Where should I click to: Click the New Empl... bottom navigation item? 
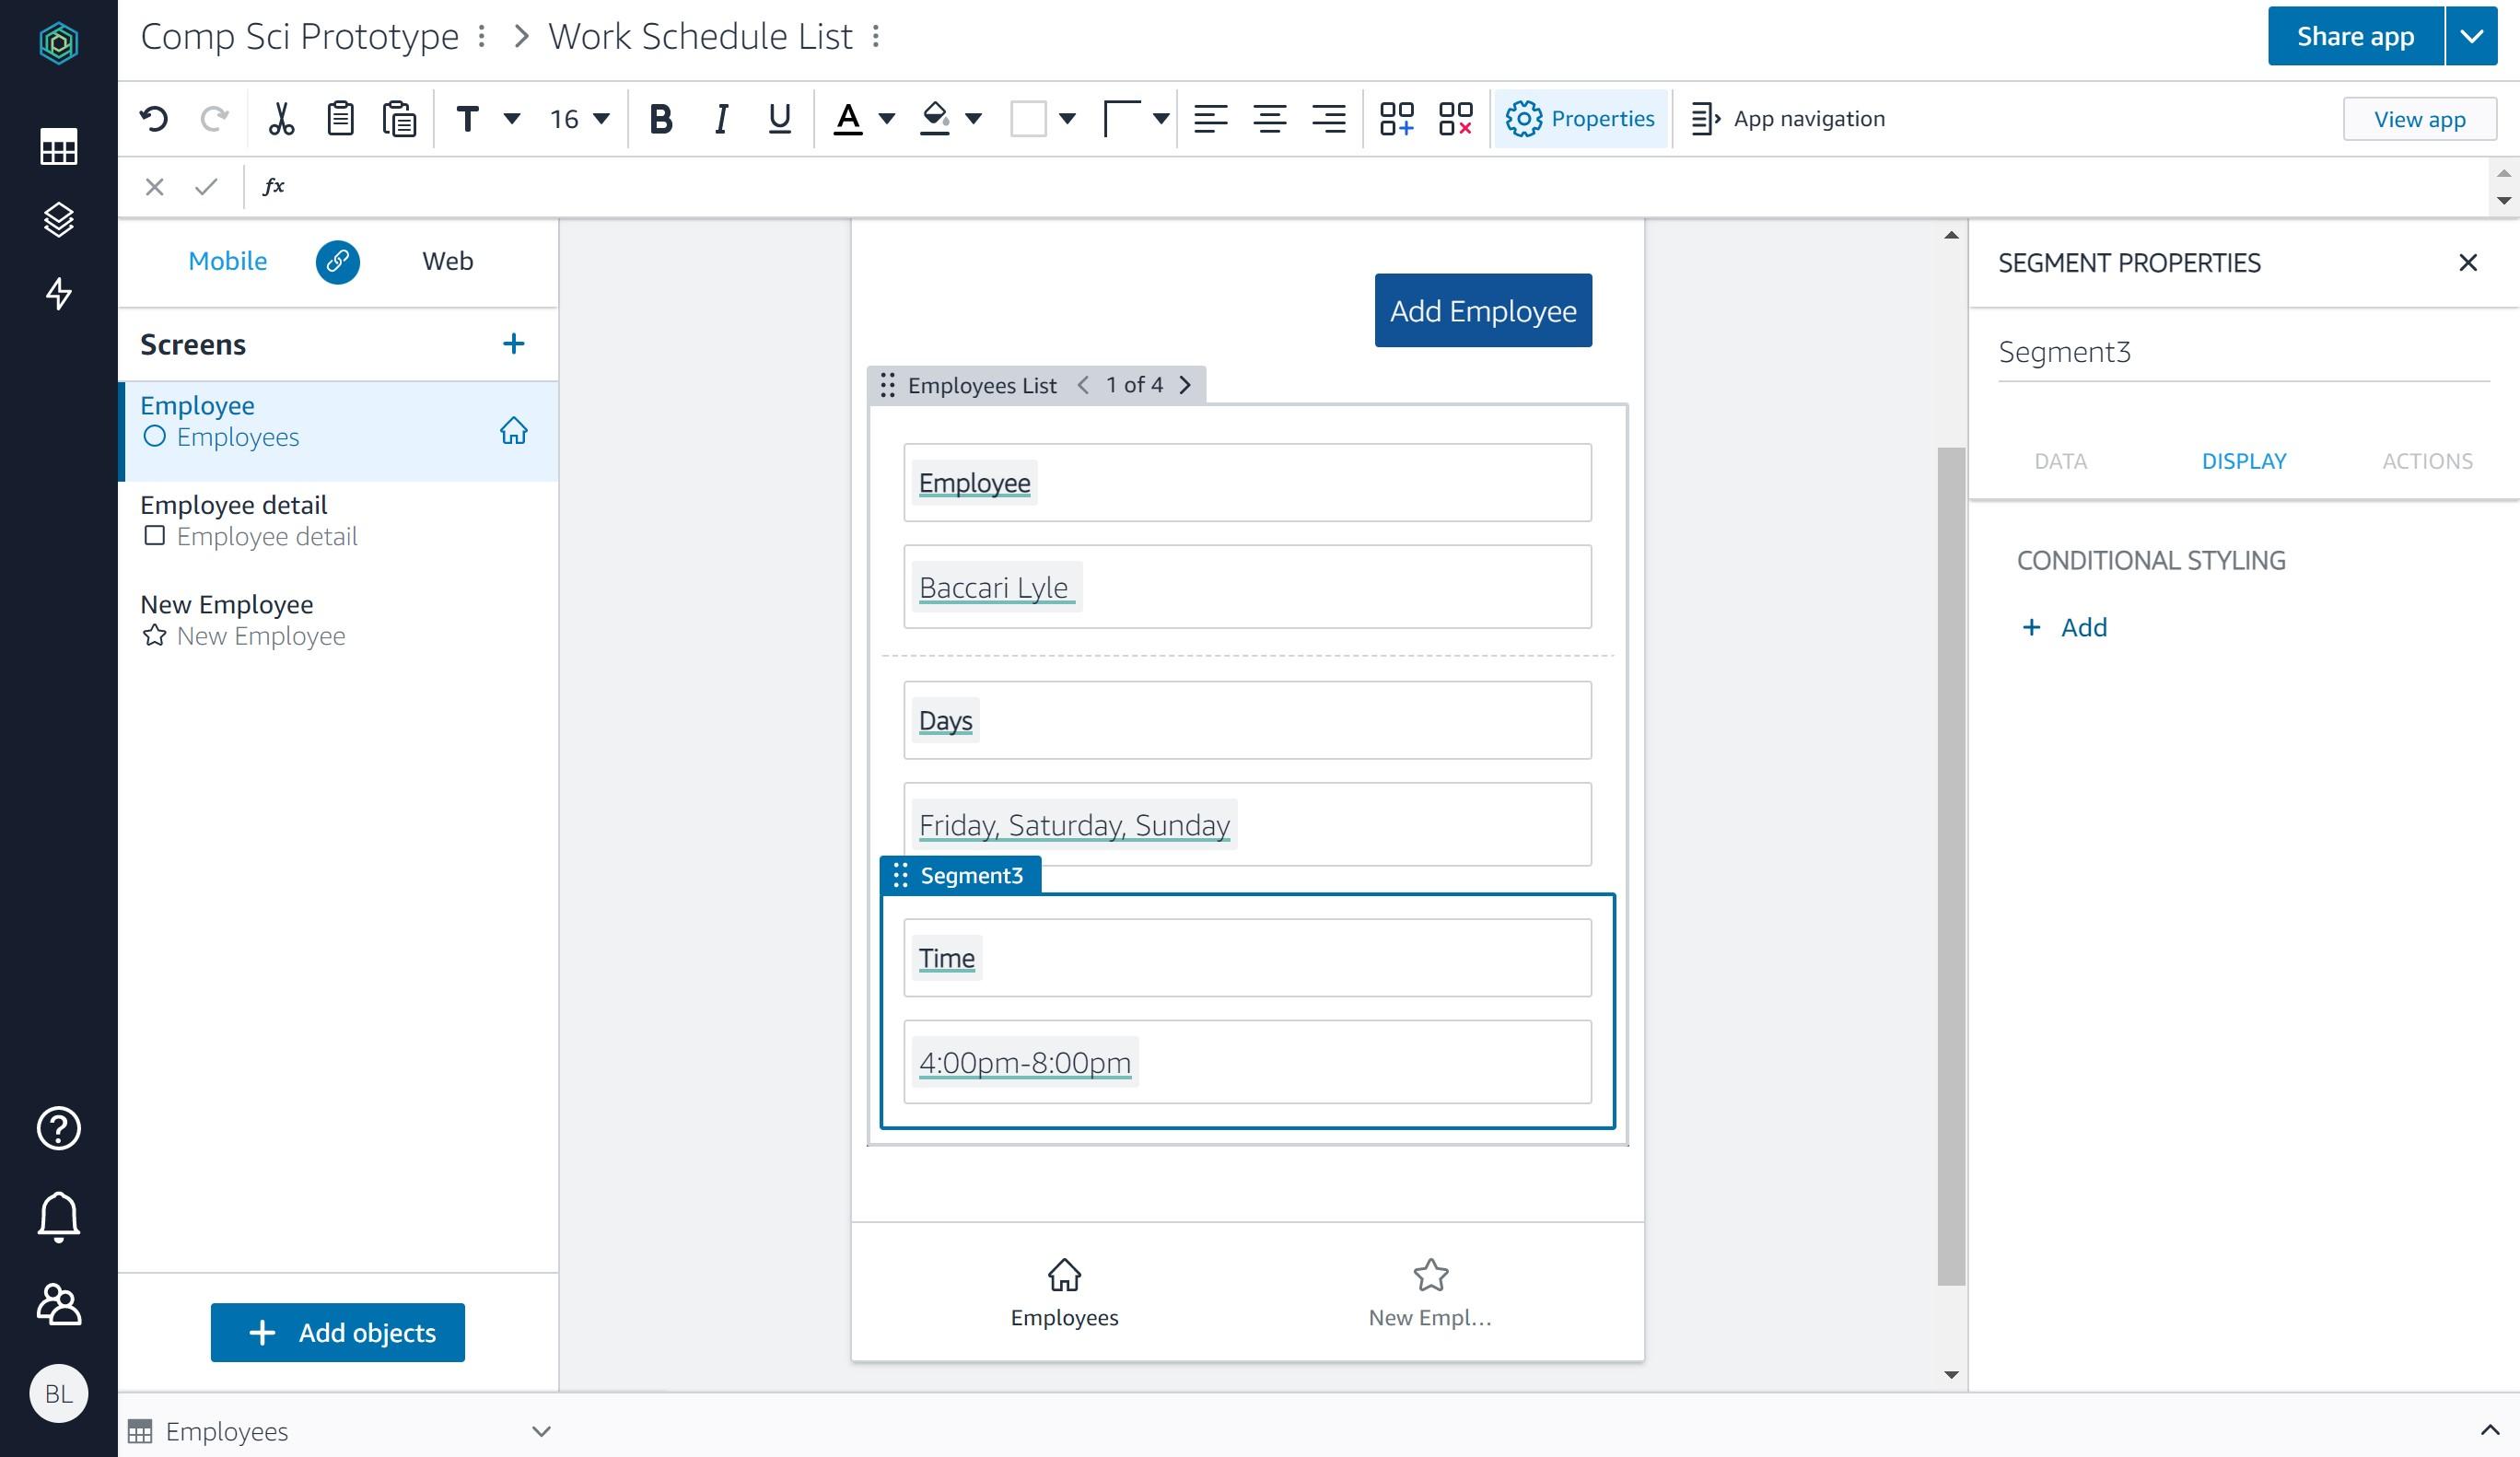point(1430,1292)
